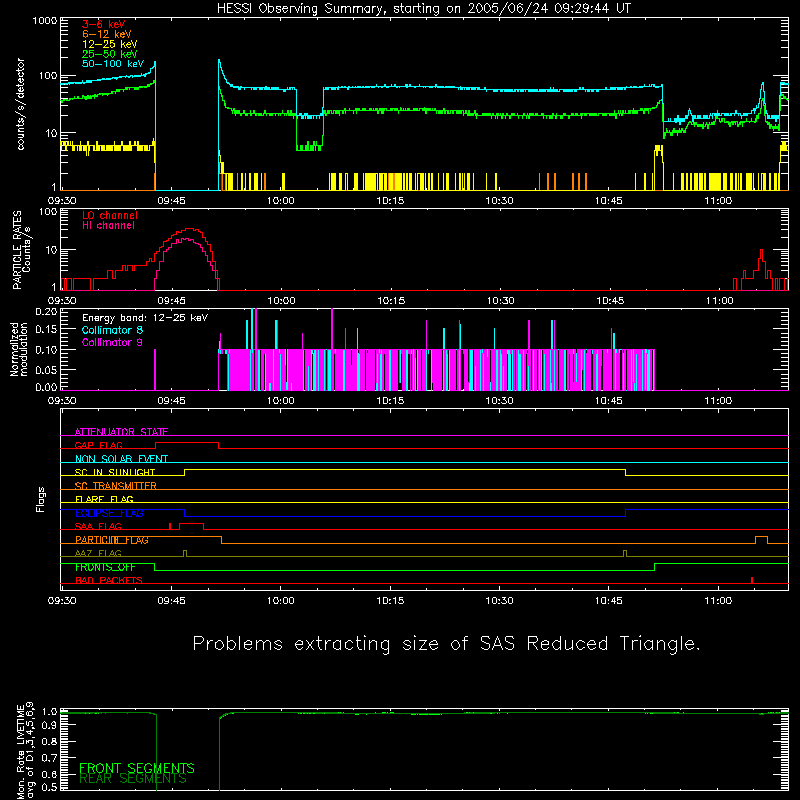Click 10:00 time label under count-rate panel
This screenshot has width=800, height=800.
tap(281, 201)
